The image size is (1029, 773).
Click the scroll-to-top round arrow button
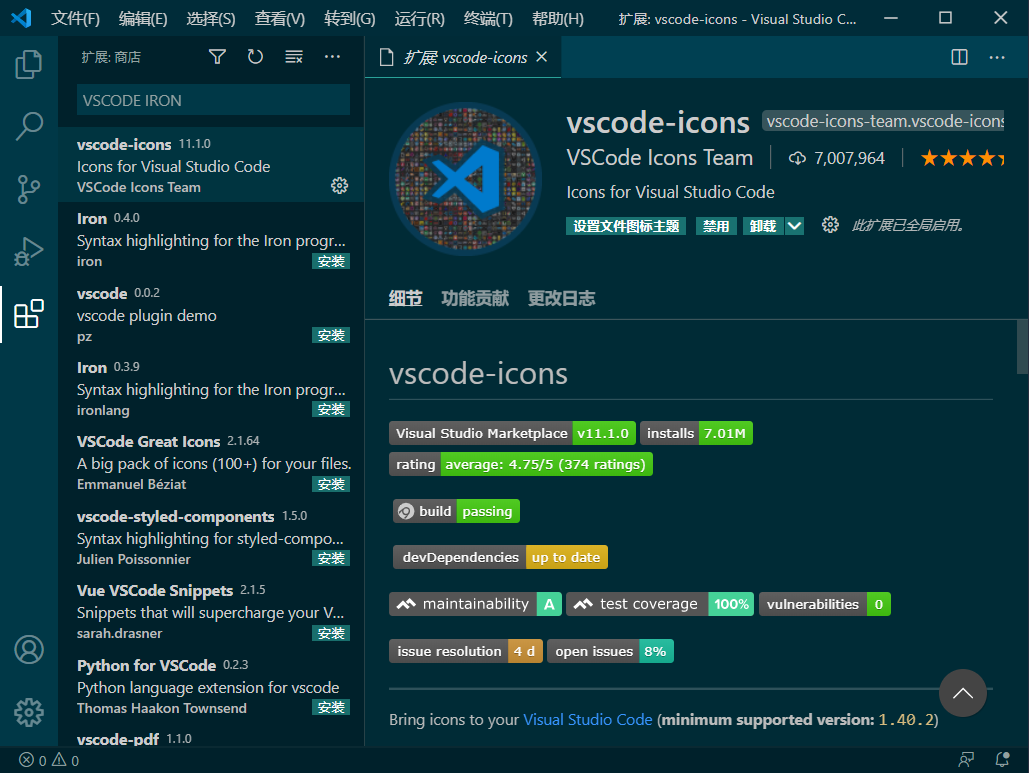963,693
